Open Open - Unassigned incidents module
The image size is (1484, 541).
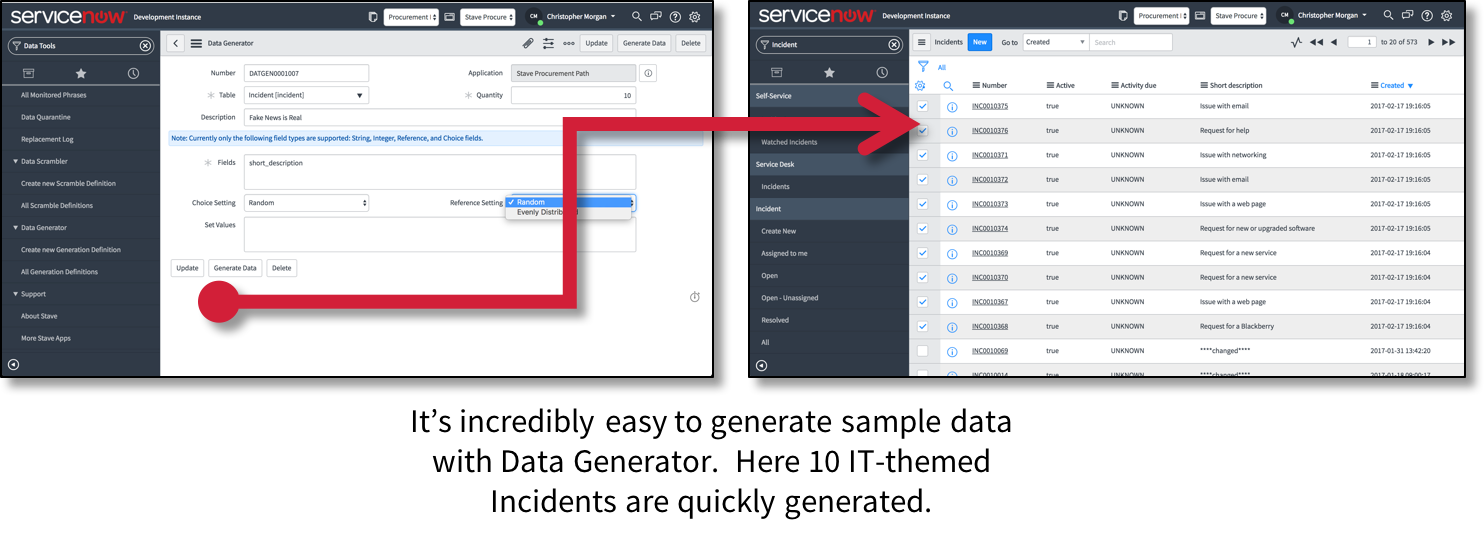click(789, 298)
